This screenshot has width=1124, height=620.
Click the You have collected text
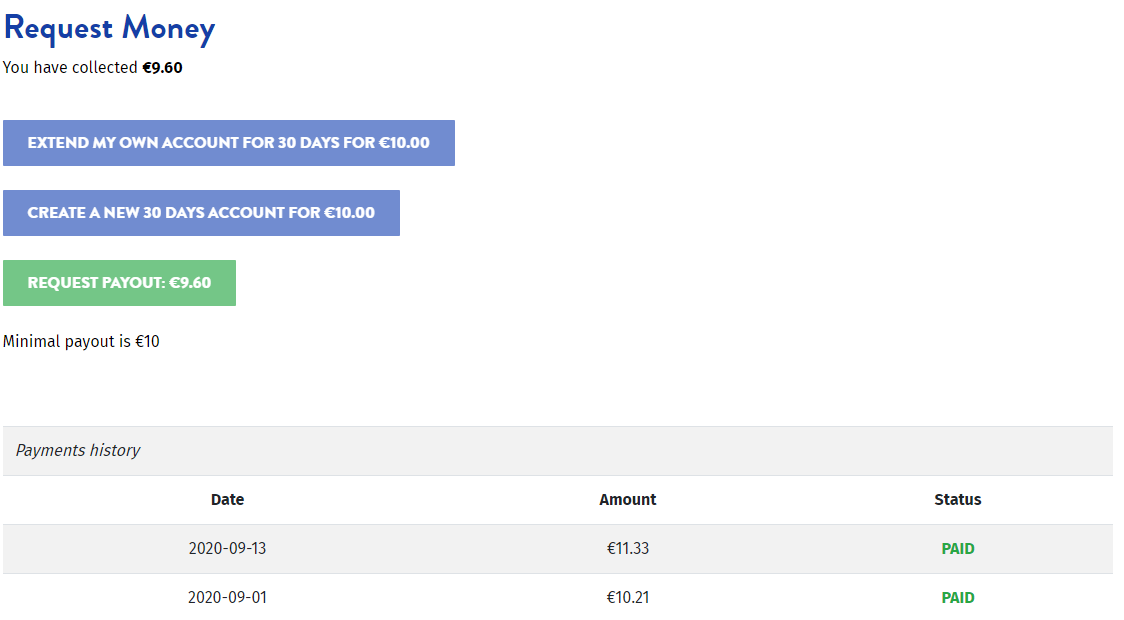click(x=70, y=68)
